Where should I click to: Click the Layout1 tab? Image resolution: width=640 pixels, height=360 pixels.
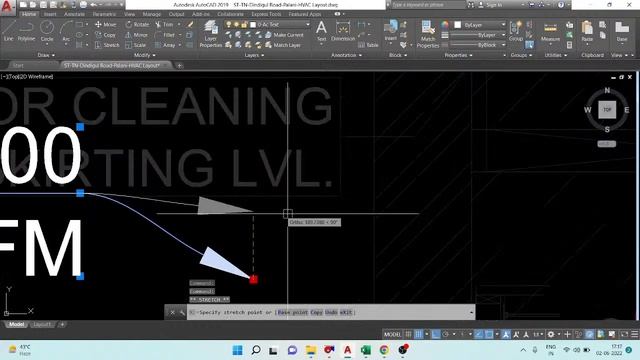coord(42,324)
